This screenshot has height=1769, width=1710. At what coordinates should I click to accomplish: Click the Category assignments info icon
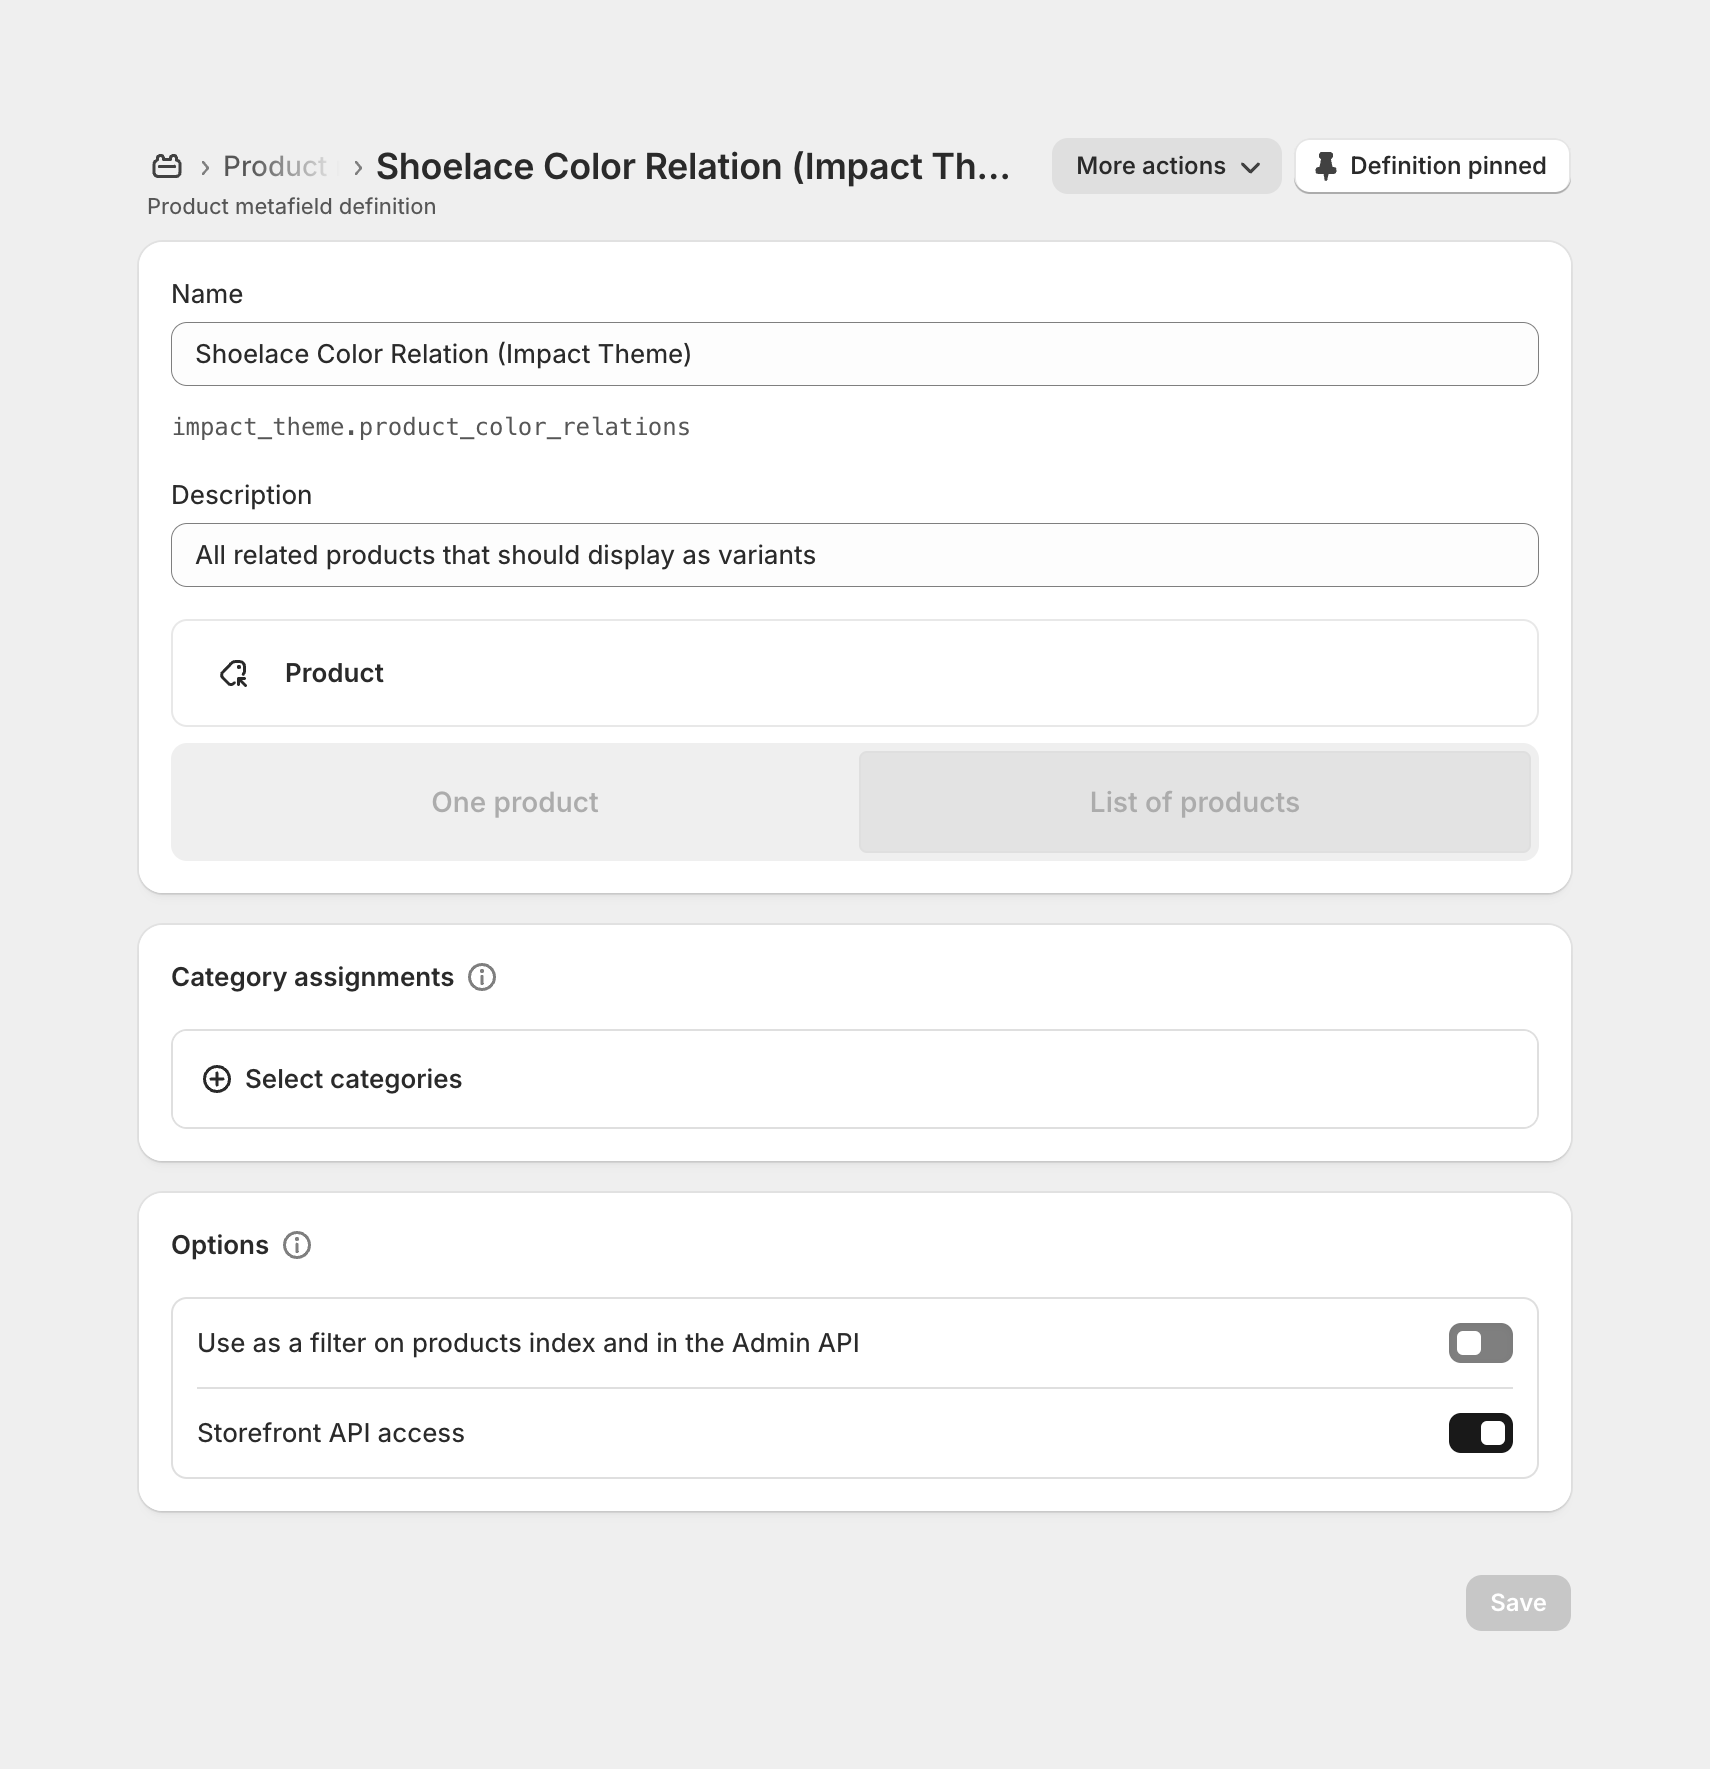click(x=482, y=977)
